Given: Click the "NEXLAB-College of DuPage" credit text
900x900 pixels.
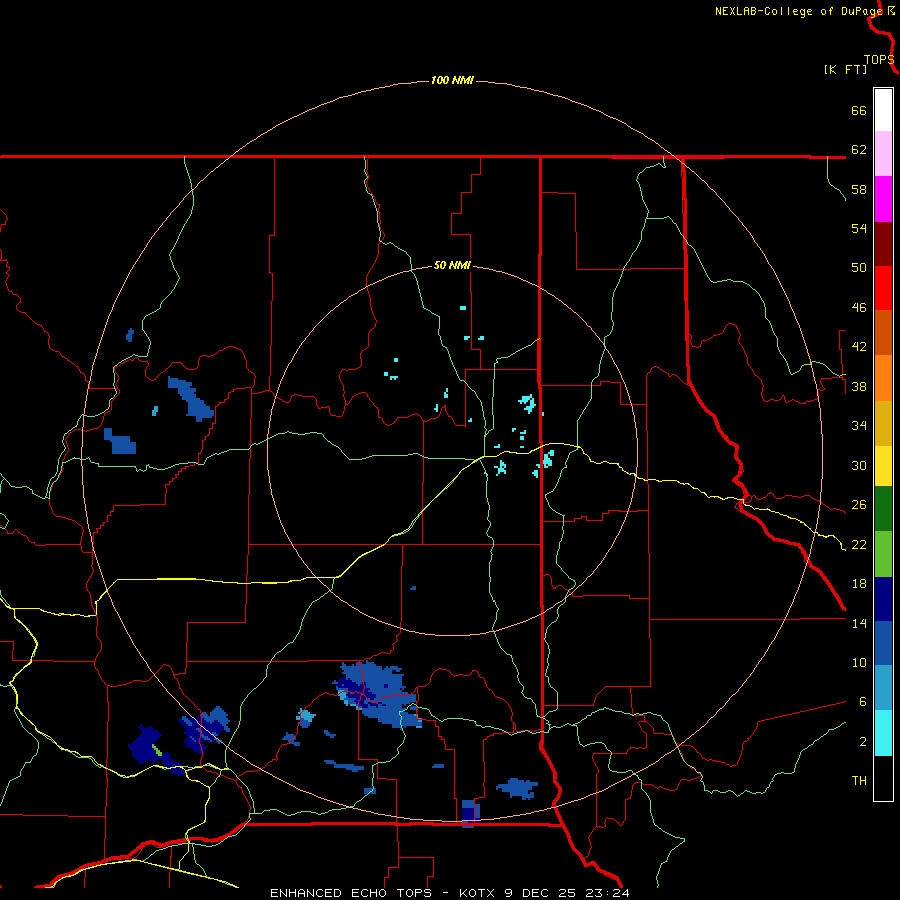Looking at the screenshot, I should click(x=799, y=11).
